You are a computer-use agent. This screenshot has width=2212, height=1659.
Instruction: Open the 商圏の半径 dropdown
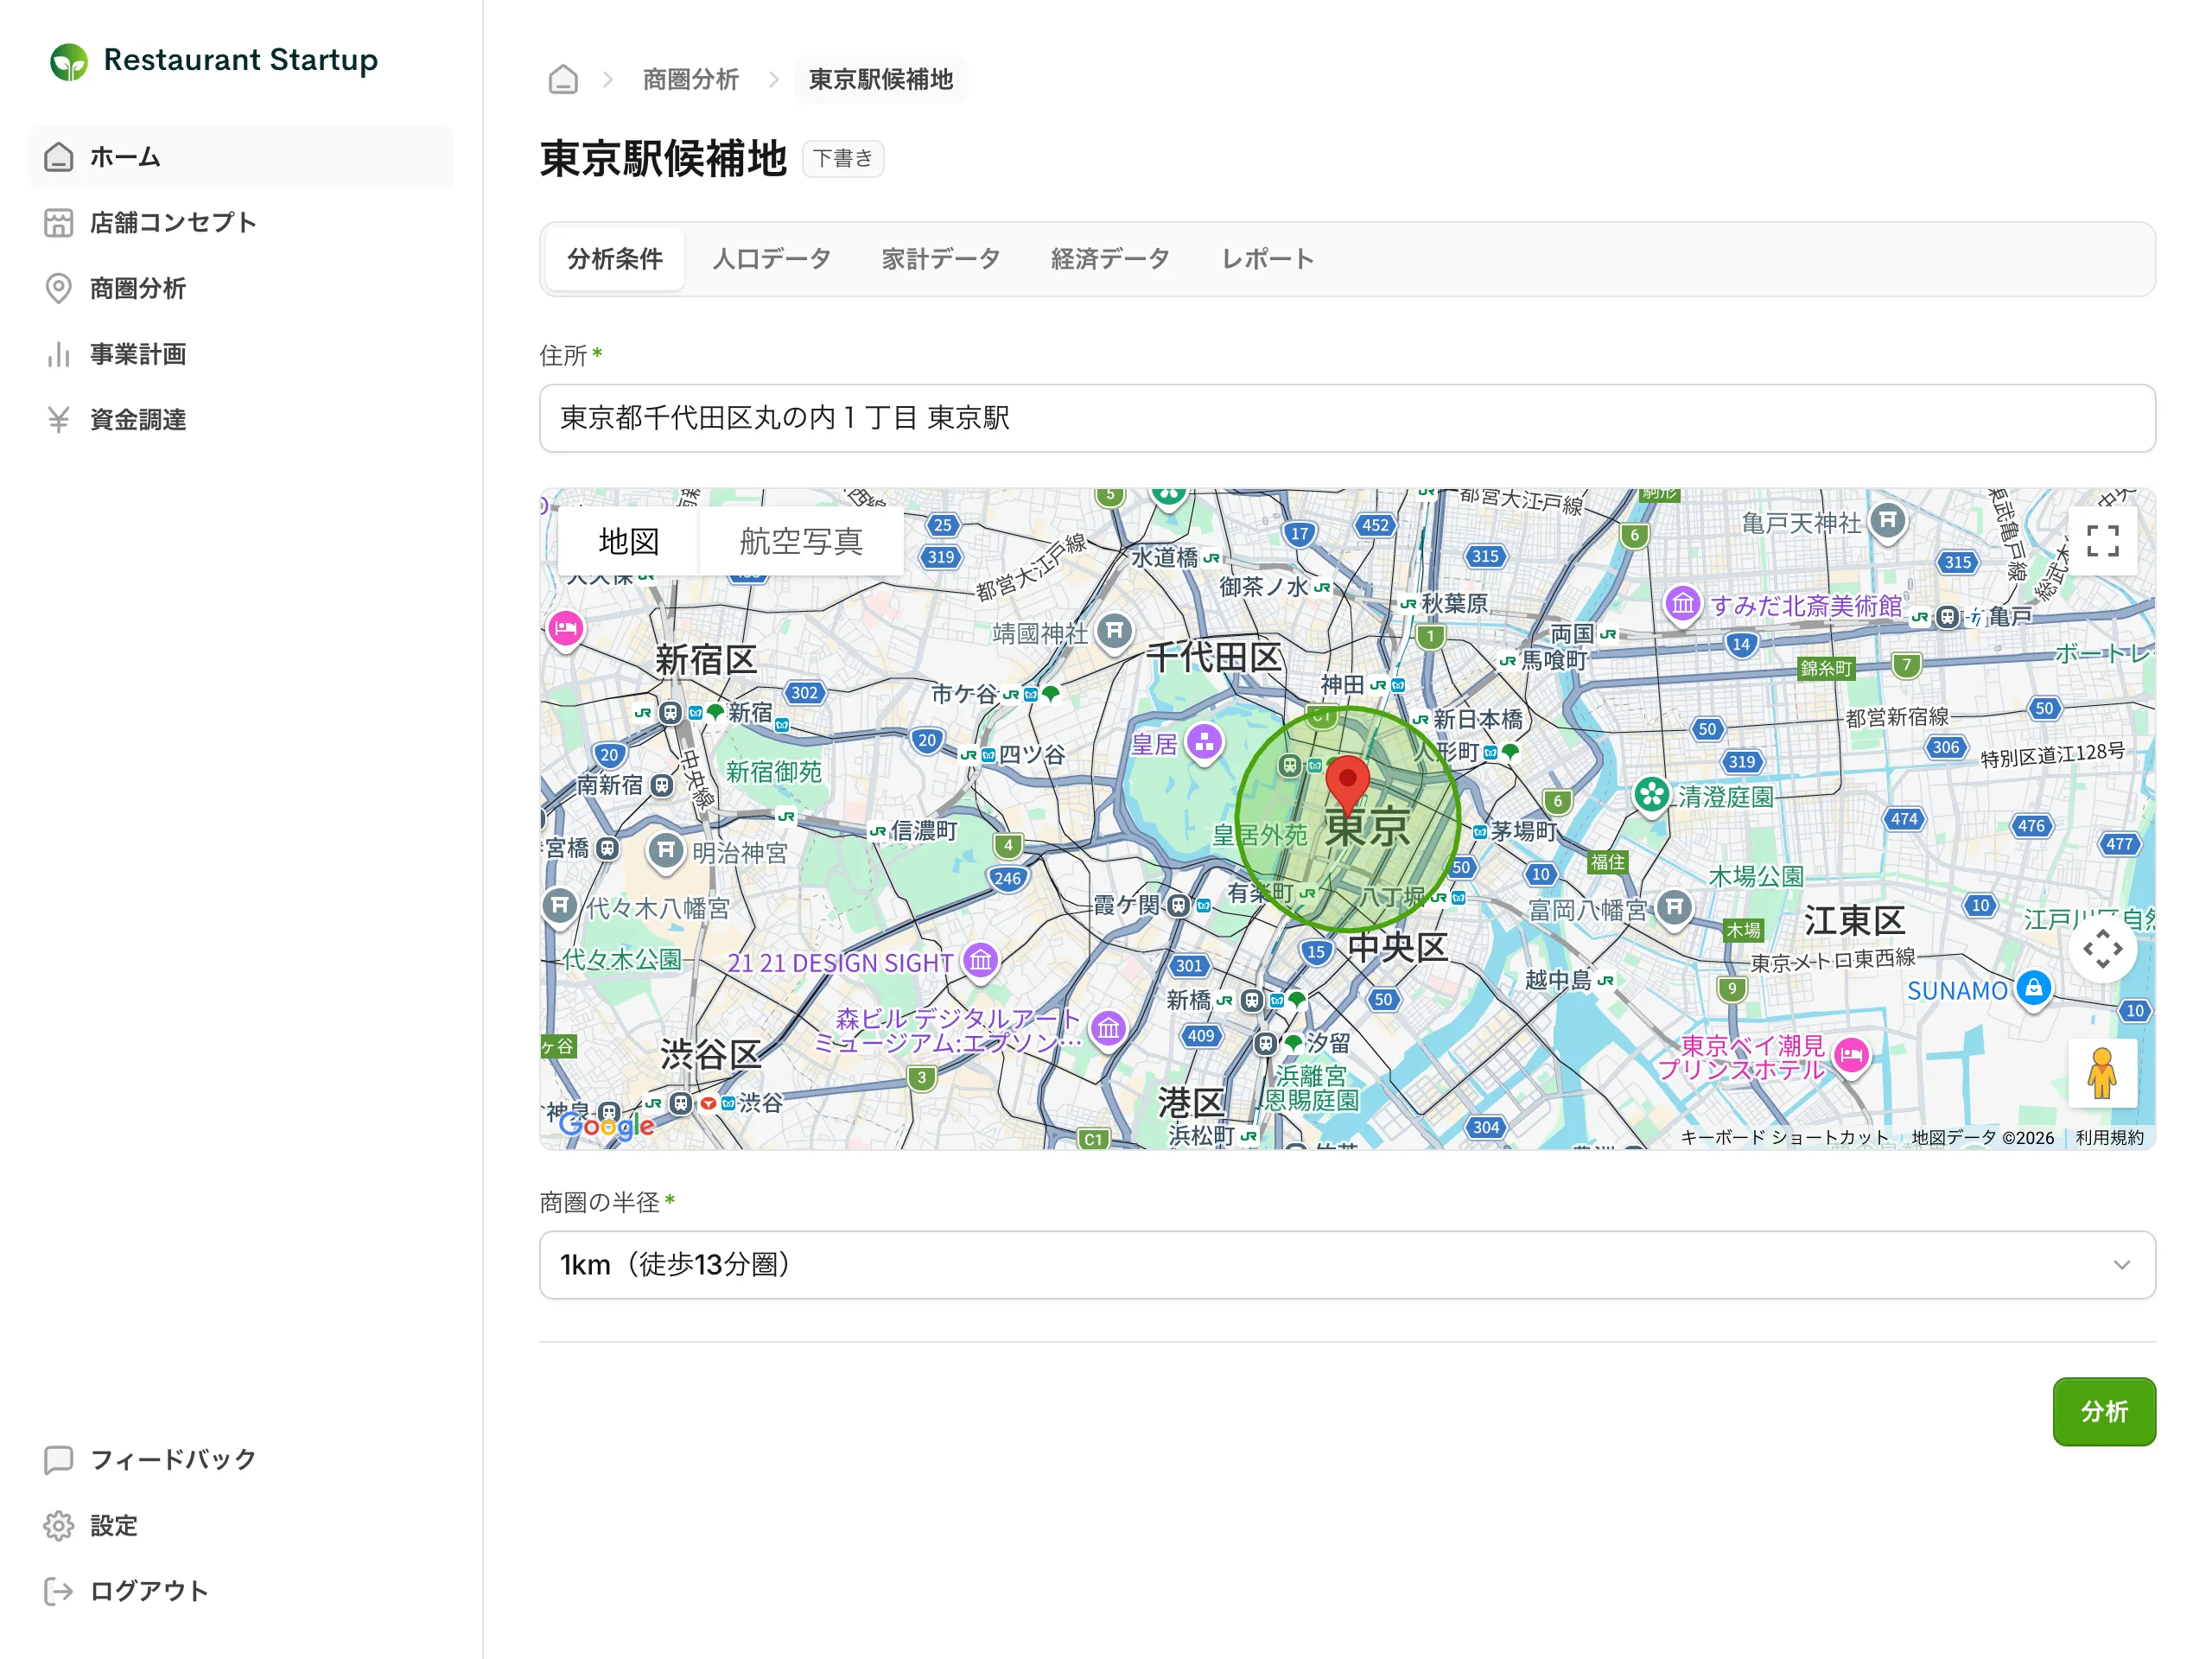pyautogui.click(x=1347, y=1265)
